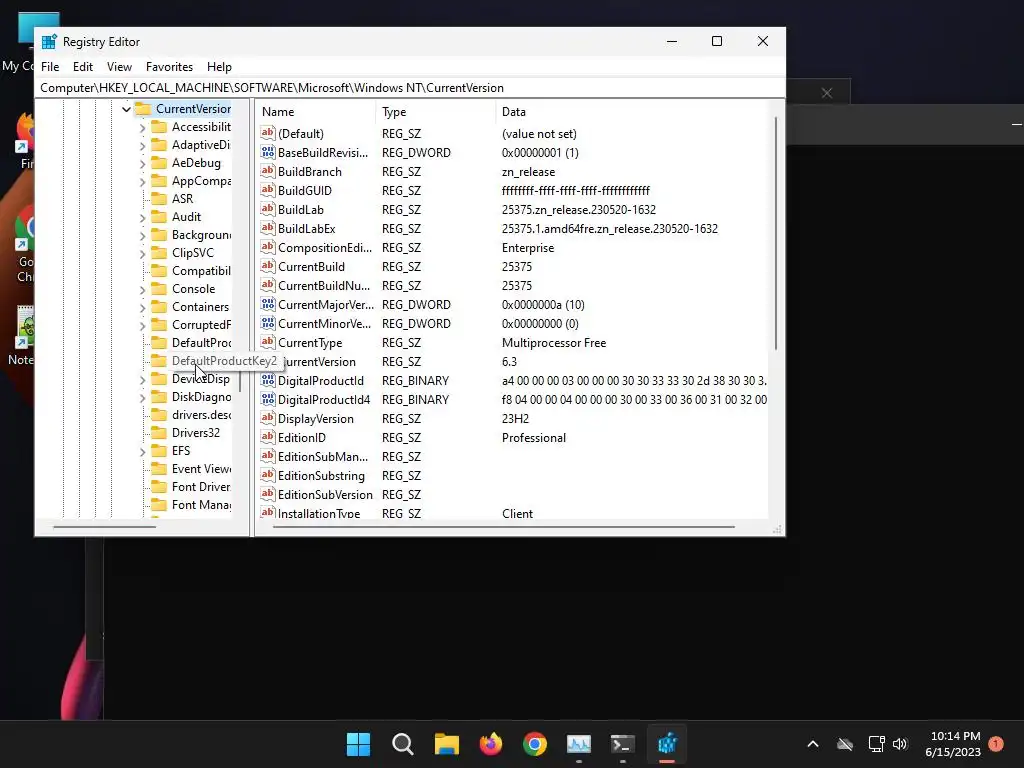Viewport: 1024px width, 768px height.
Task: Click the BuildGUID string value icon
Action: [267, 190]
